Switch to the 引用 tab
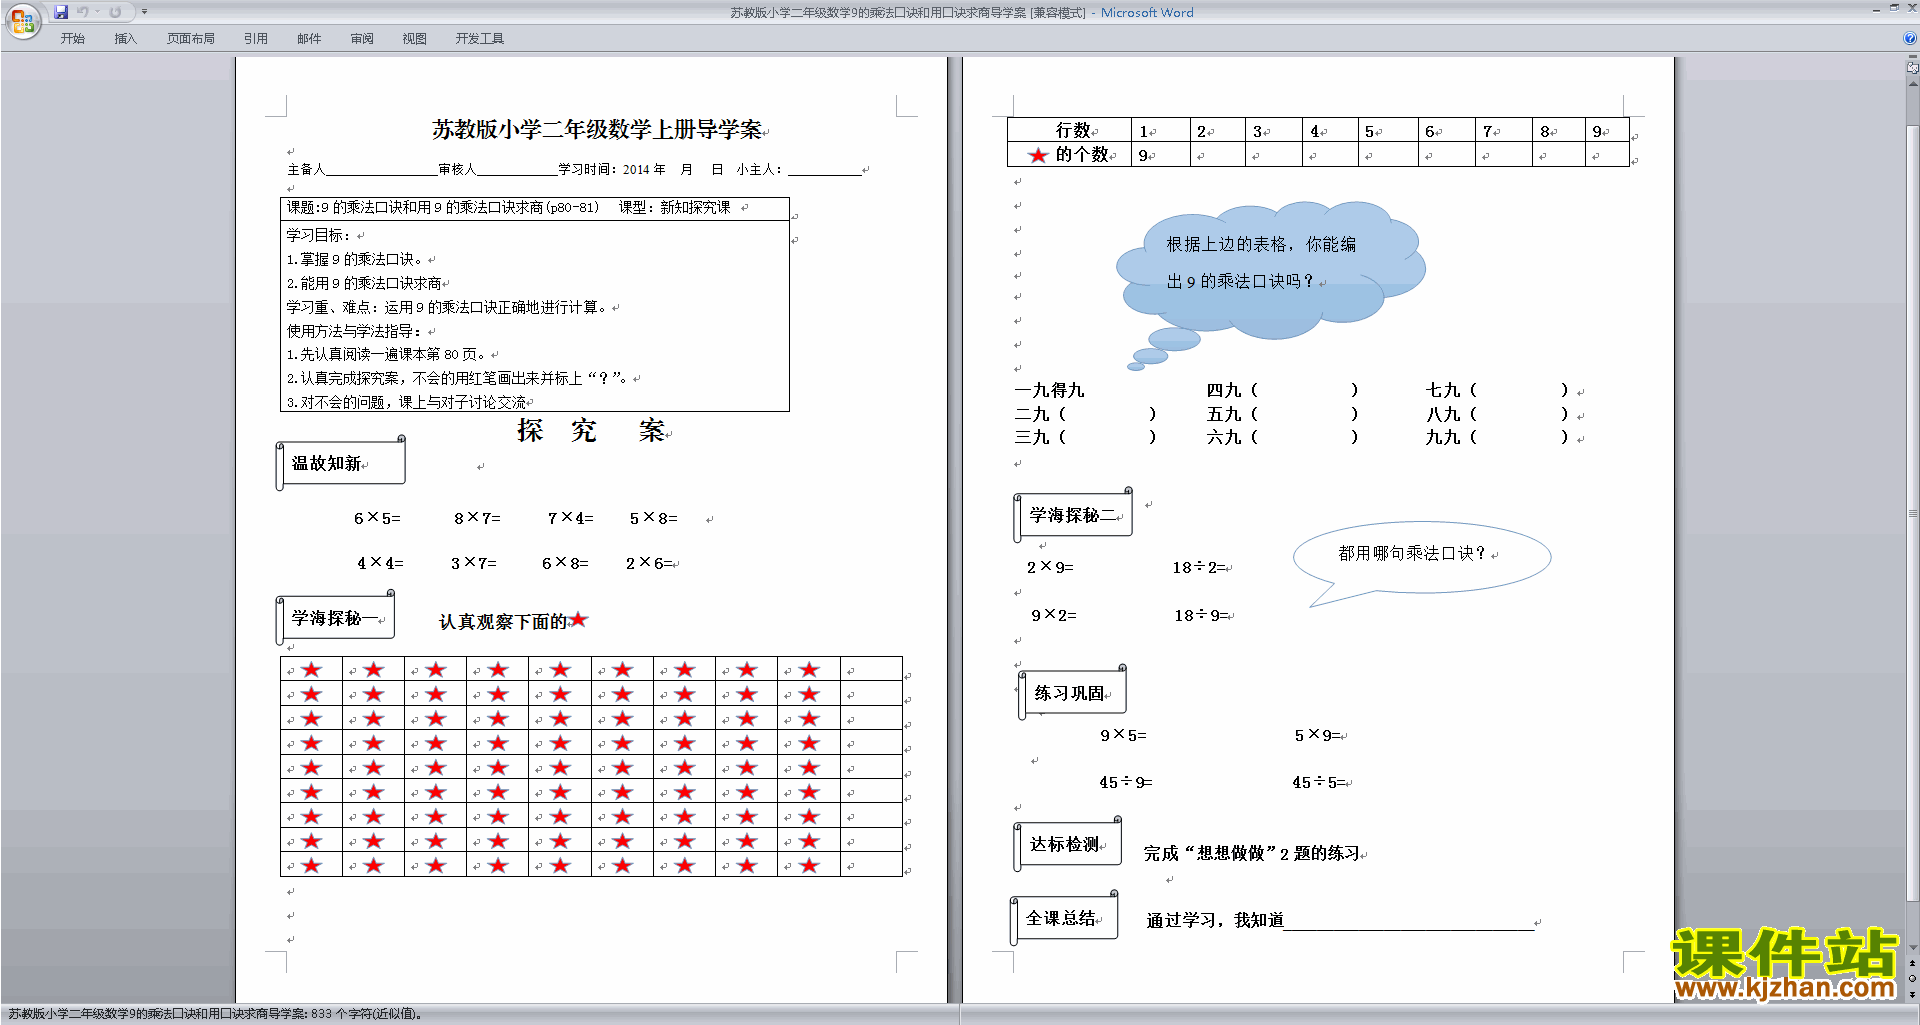 pyautogui.click(x=256, y=39)
